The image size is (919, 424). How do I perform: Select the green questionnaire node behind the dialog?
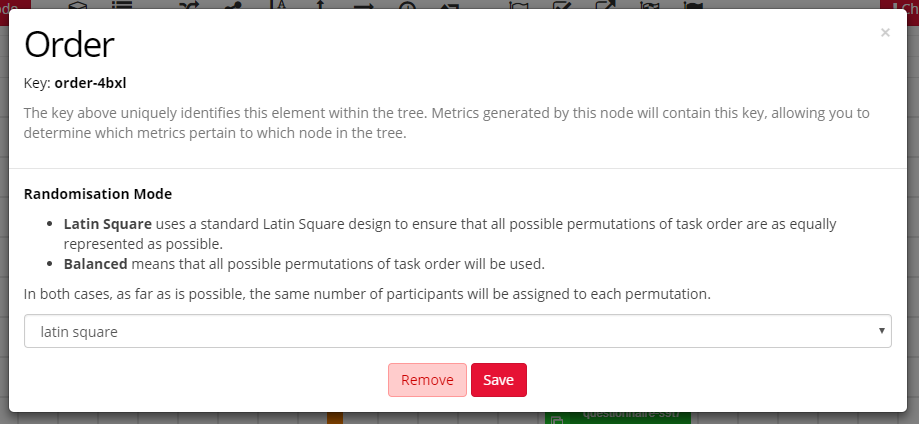tap(617, 418)
